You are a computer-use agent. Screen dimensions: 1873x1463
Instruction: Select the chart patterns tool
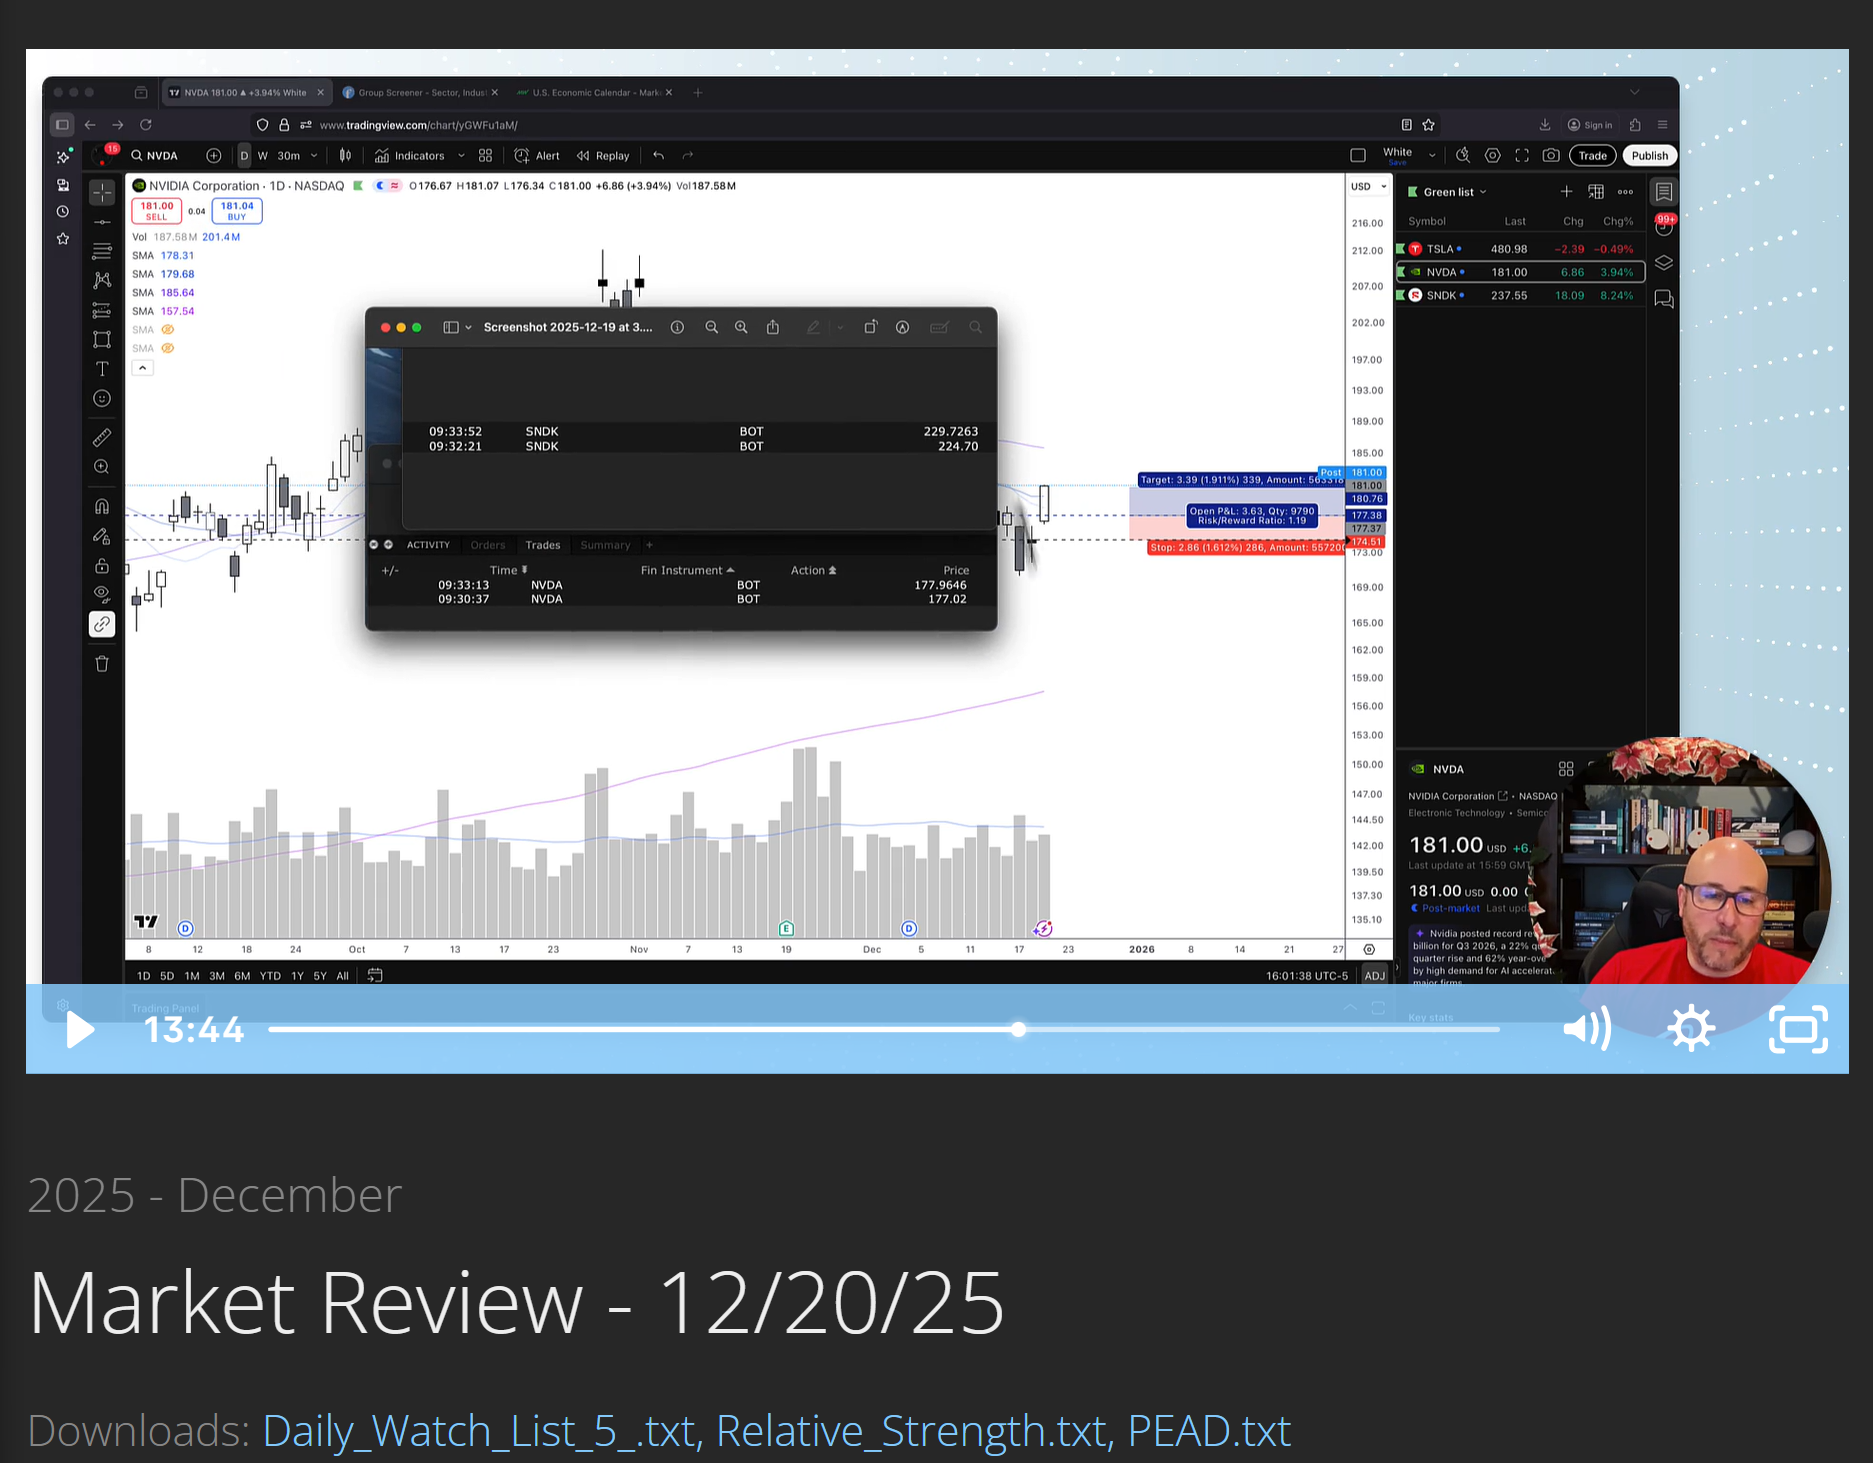coord(102,280)
